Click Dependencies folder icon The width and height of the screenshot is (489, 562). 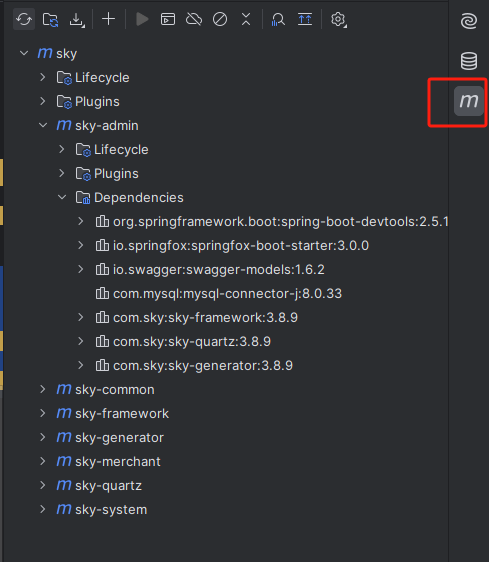pyautogui.click(x=83, y=198)
